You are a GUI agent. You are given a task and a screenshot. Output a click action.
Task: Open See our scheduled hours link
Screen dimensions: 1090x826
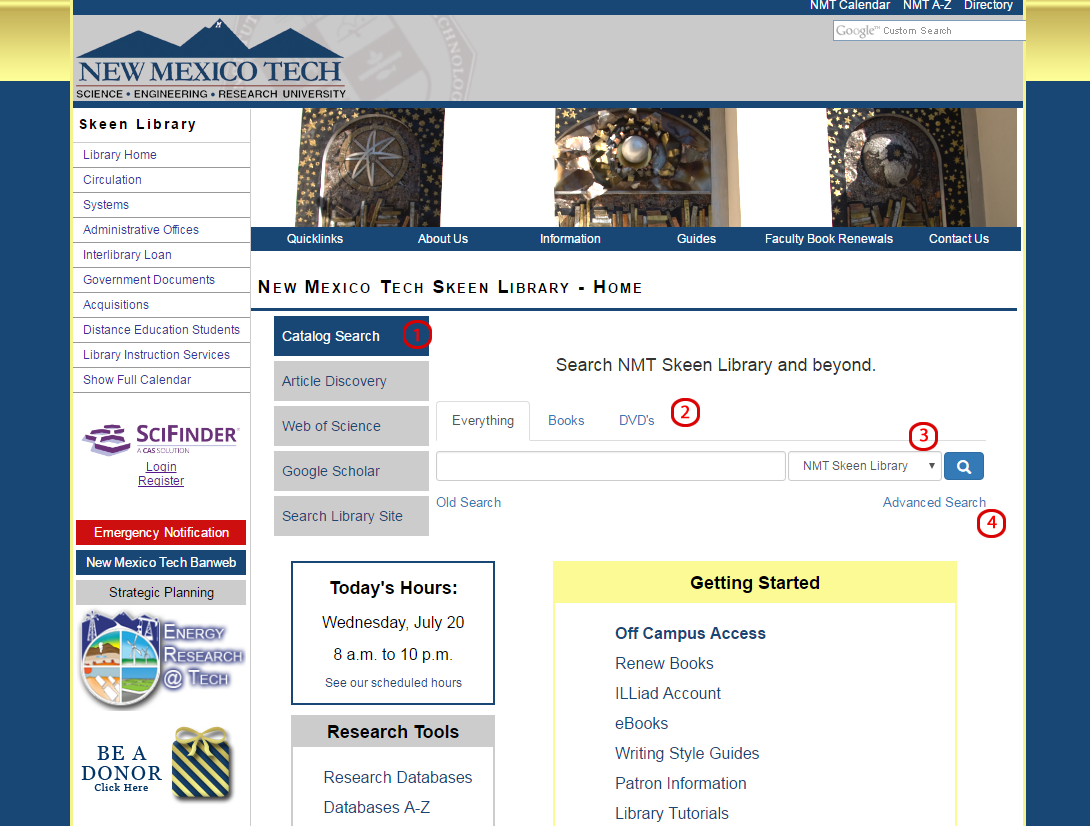(393, 683)
